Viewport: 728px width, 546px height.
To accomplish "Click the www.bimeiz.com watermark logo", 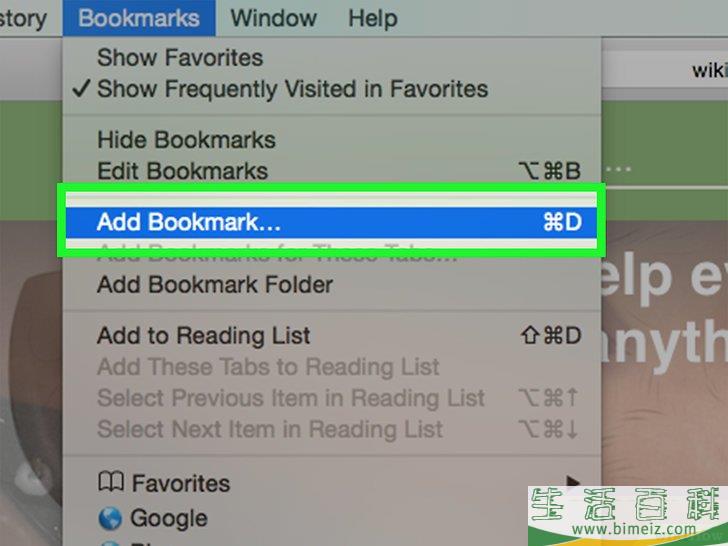I will [628, 516].
